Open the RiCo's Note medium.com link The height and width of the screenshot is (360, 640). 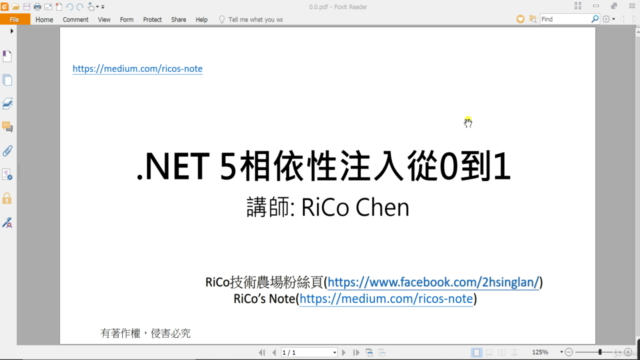coord(386,299)
